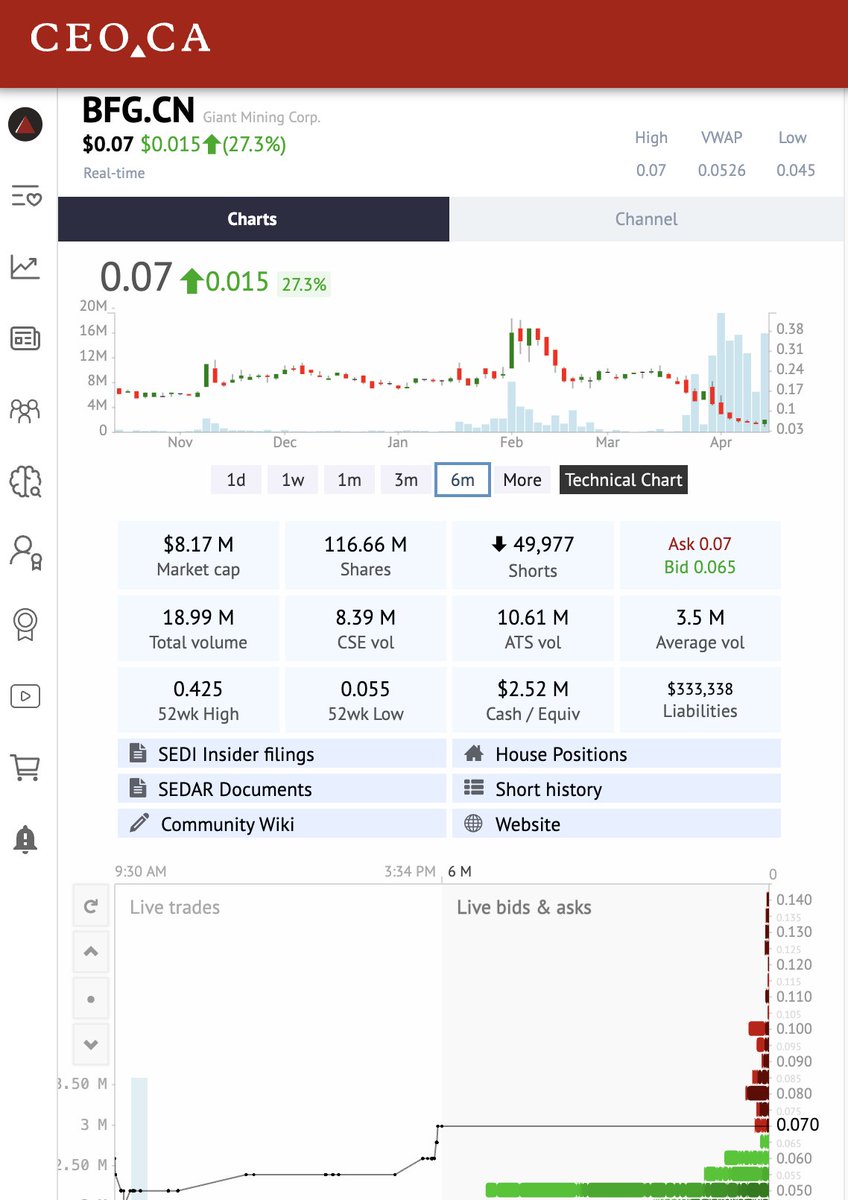The width and height of the screenshot is (848, 1200).
Task: Click the 0.100 ask depth bar
Action: tap(759, 1028)
